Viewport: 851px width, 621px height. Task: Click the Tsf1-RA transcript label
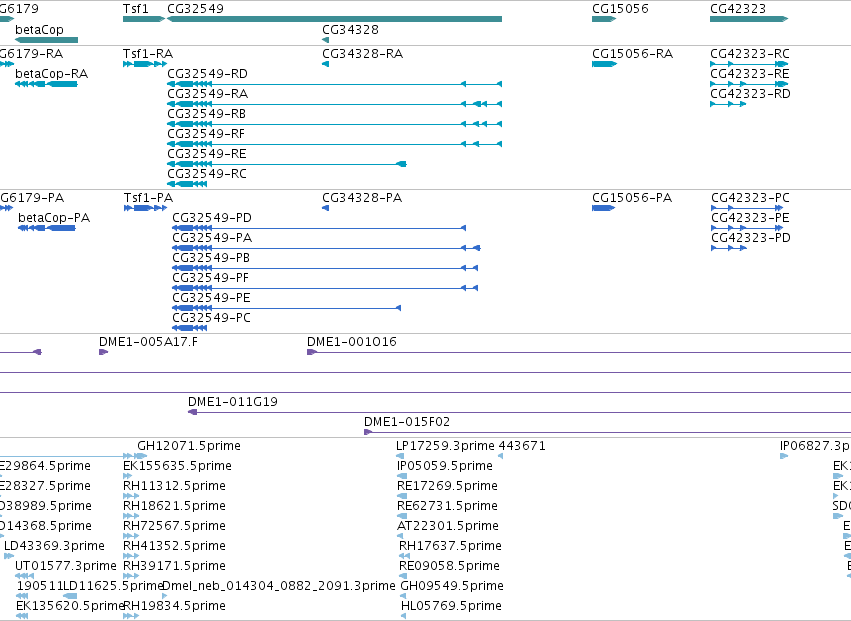tap(148, 54)
